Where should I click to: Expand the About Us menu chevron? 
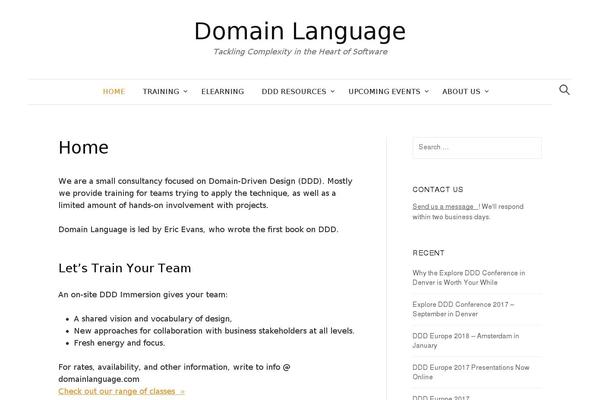(x=487, y=91)
